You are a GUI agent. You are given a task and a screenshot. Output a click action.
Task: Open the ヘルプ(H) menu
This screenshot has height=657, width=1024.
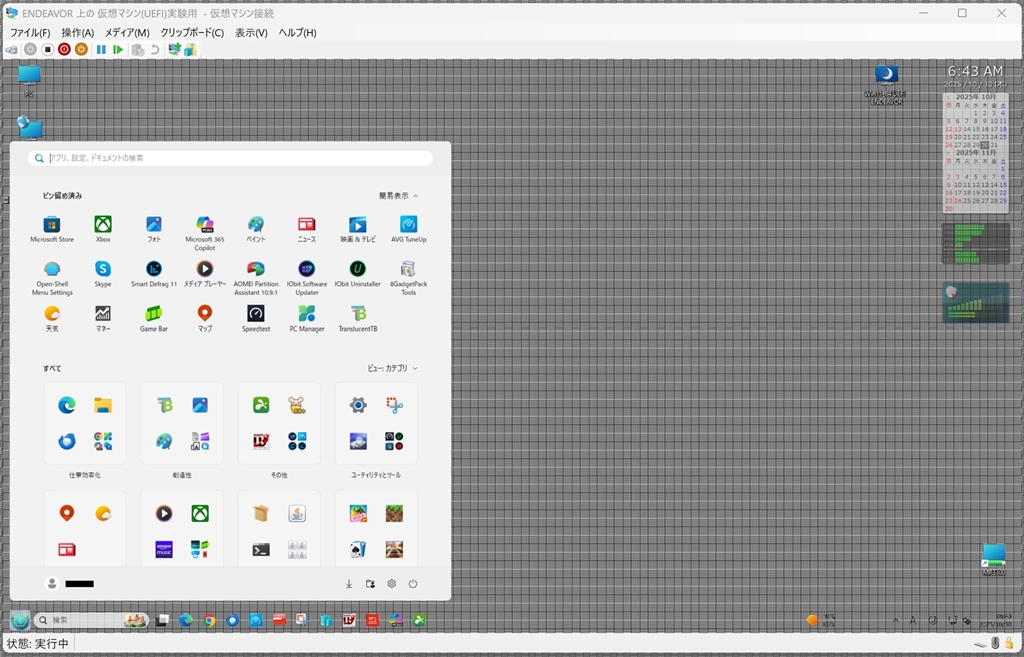(297, 33)
